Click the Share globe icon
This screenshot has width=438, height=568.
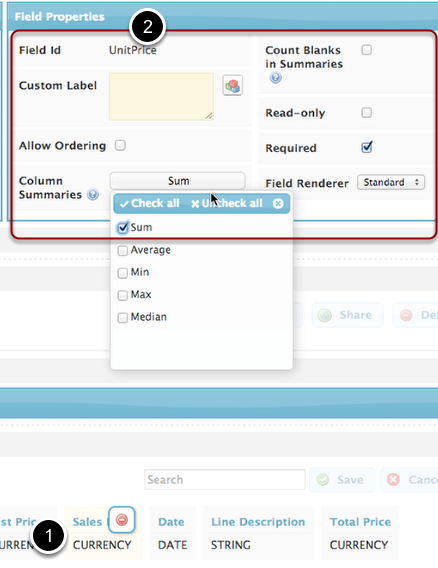[x=325, y=315]
